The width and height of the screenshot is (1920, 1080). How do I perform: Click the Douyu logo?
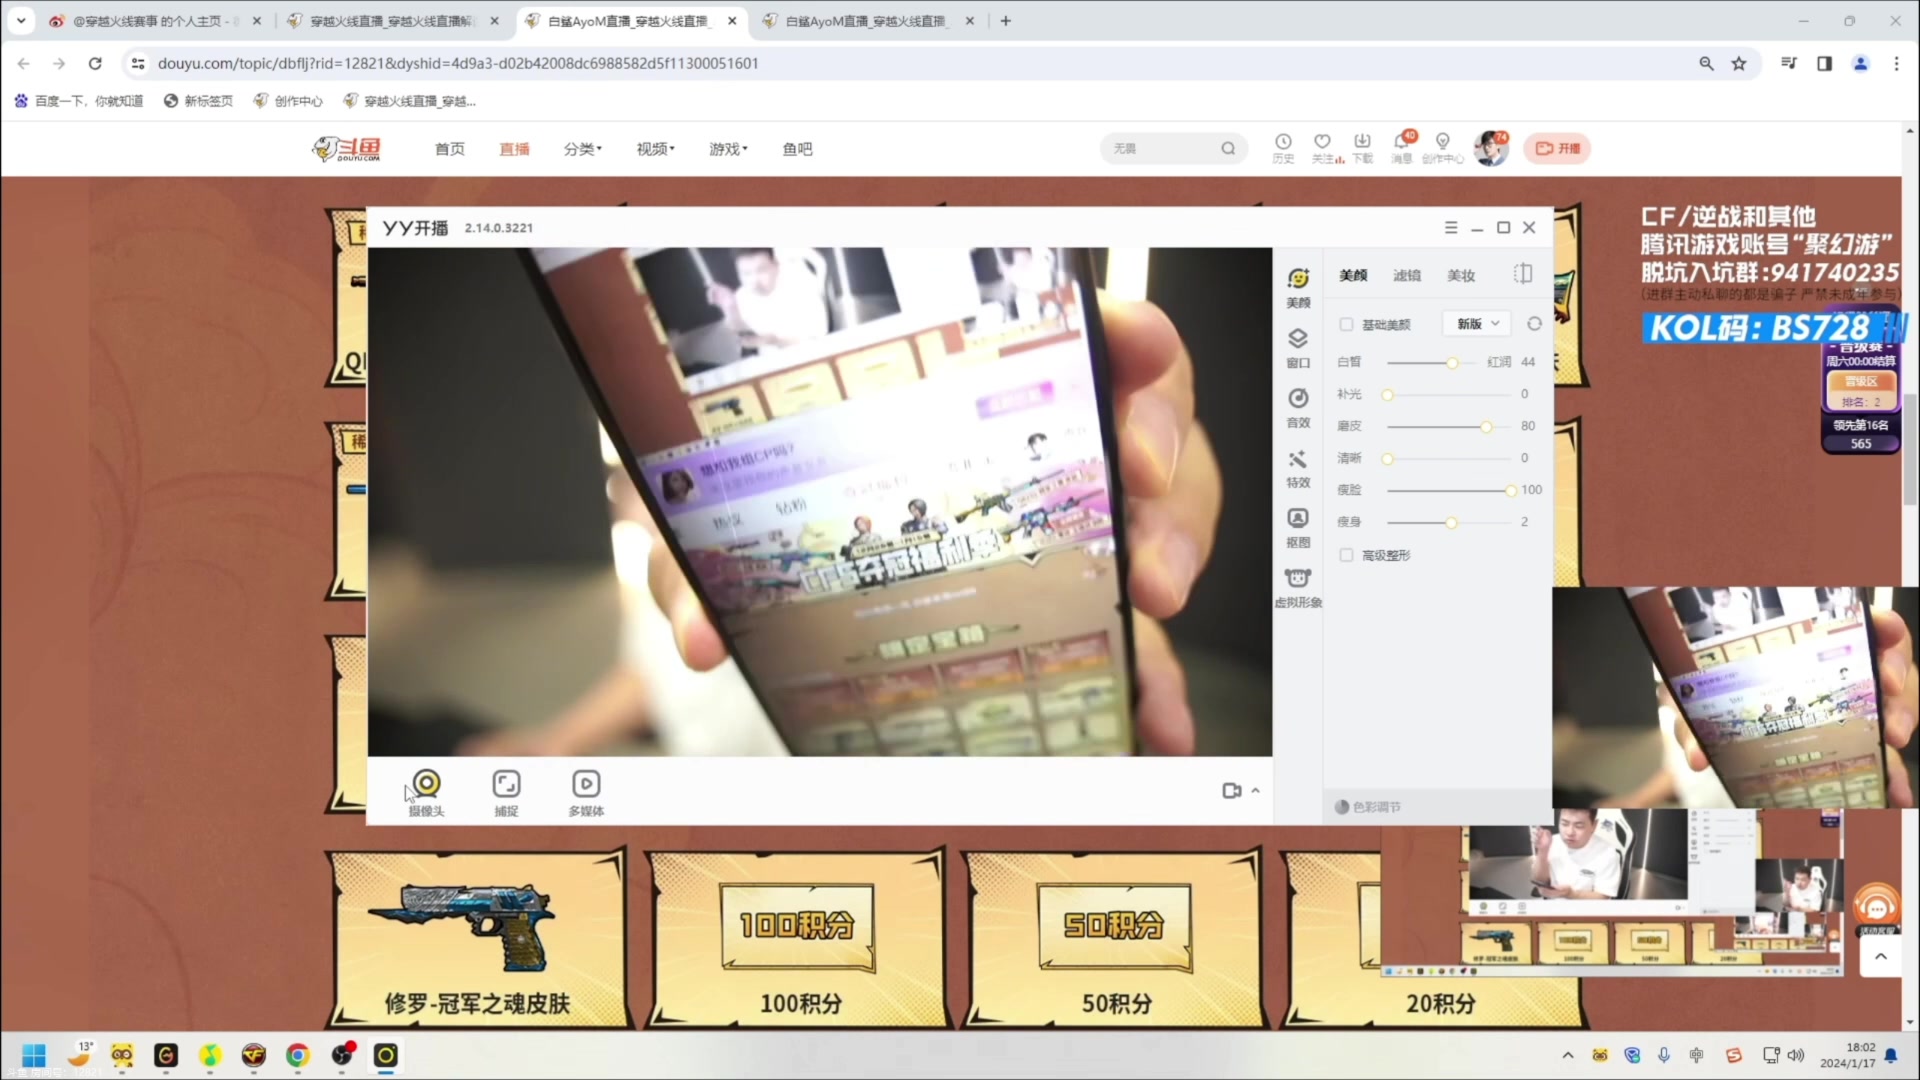346,148
